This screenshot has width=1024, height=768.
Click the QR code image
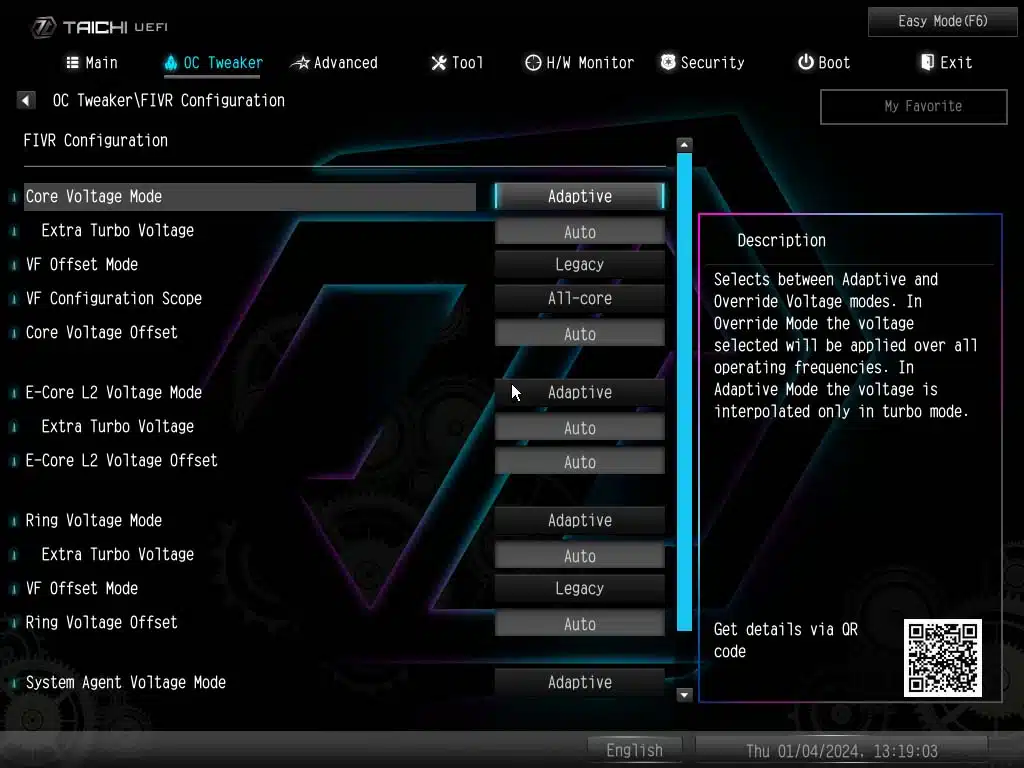point(942,657)
